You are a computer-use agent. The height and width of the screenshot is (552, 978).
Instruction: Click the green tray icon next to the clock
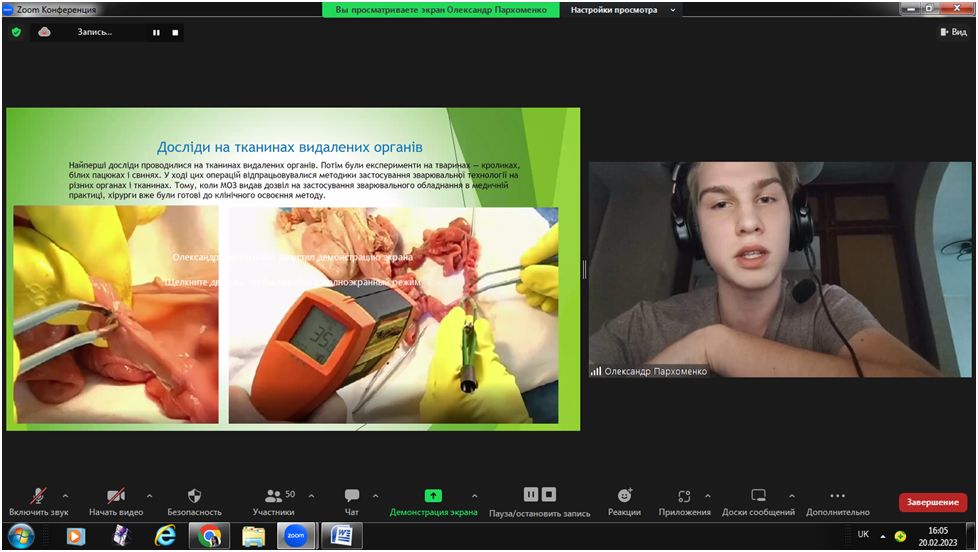[900, 536]
